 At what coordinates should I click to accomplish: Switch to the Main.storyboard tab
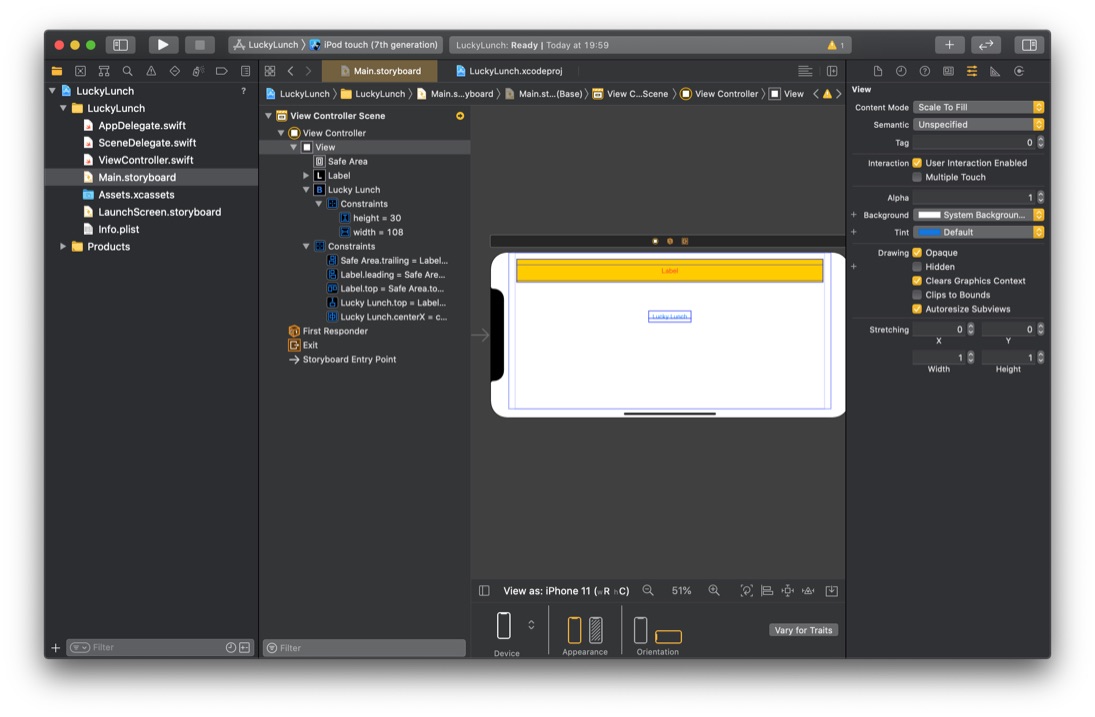click(x=380, y=71)
